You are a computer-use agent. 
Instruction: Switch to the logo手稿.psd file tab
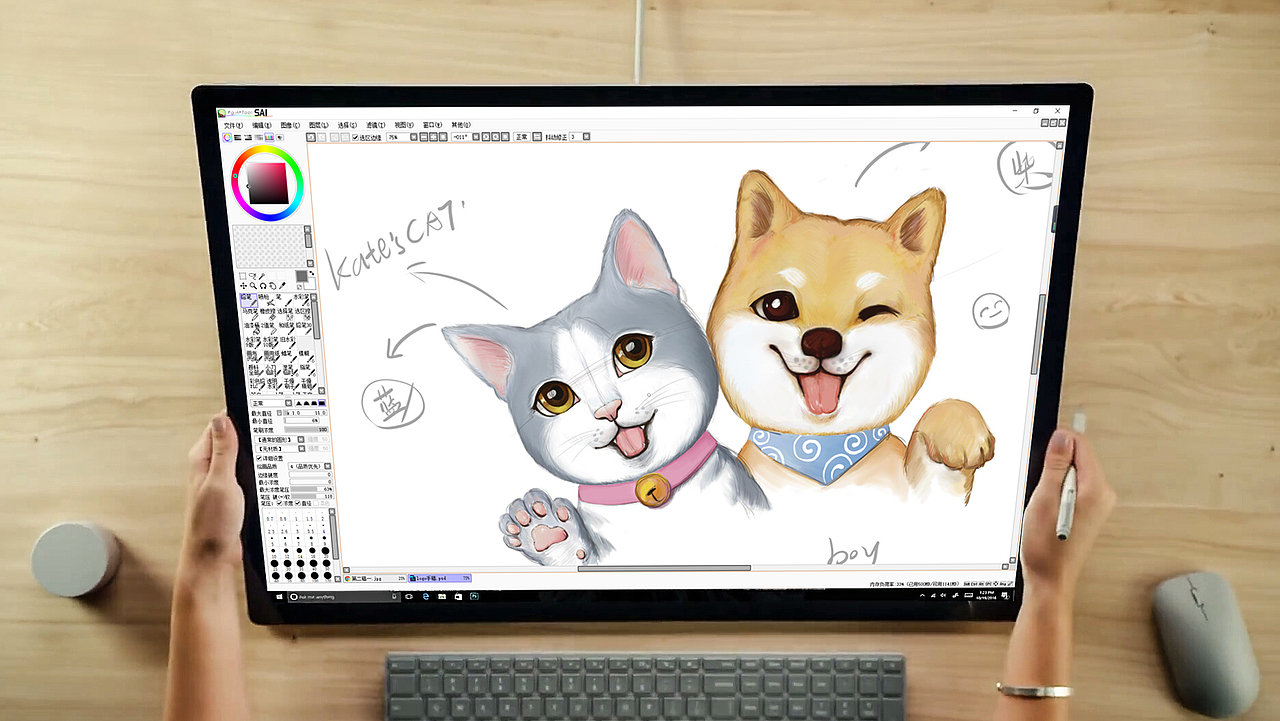point(440,578)
